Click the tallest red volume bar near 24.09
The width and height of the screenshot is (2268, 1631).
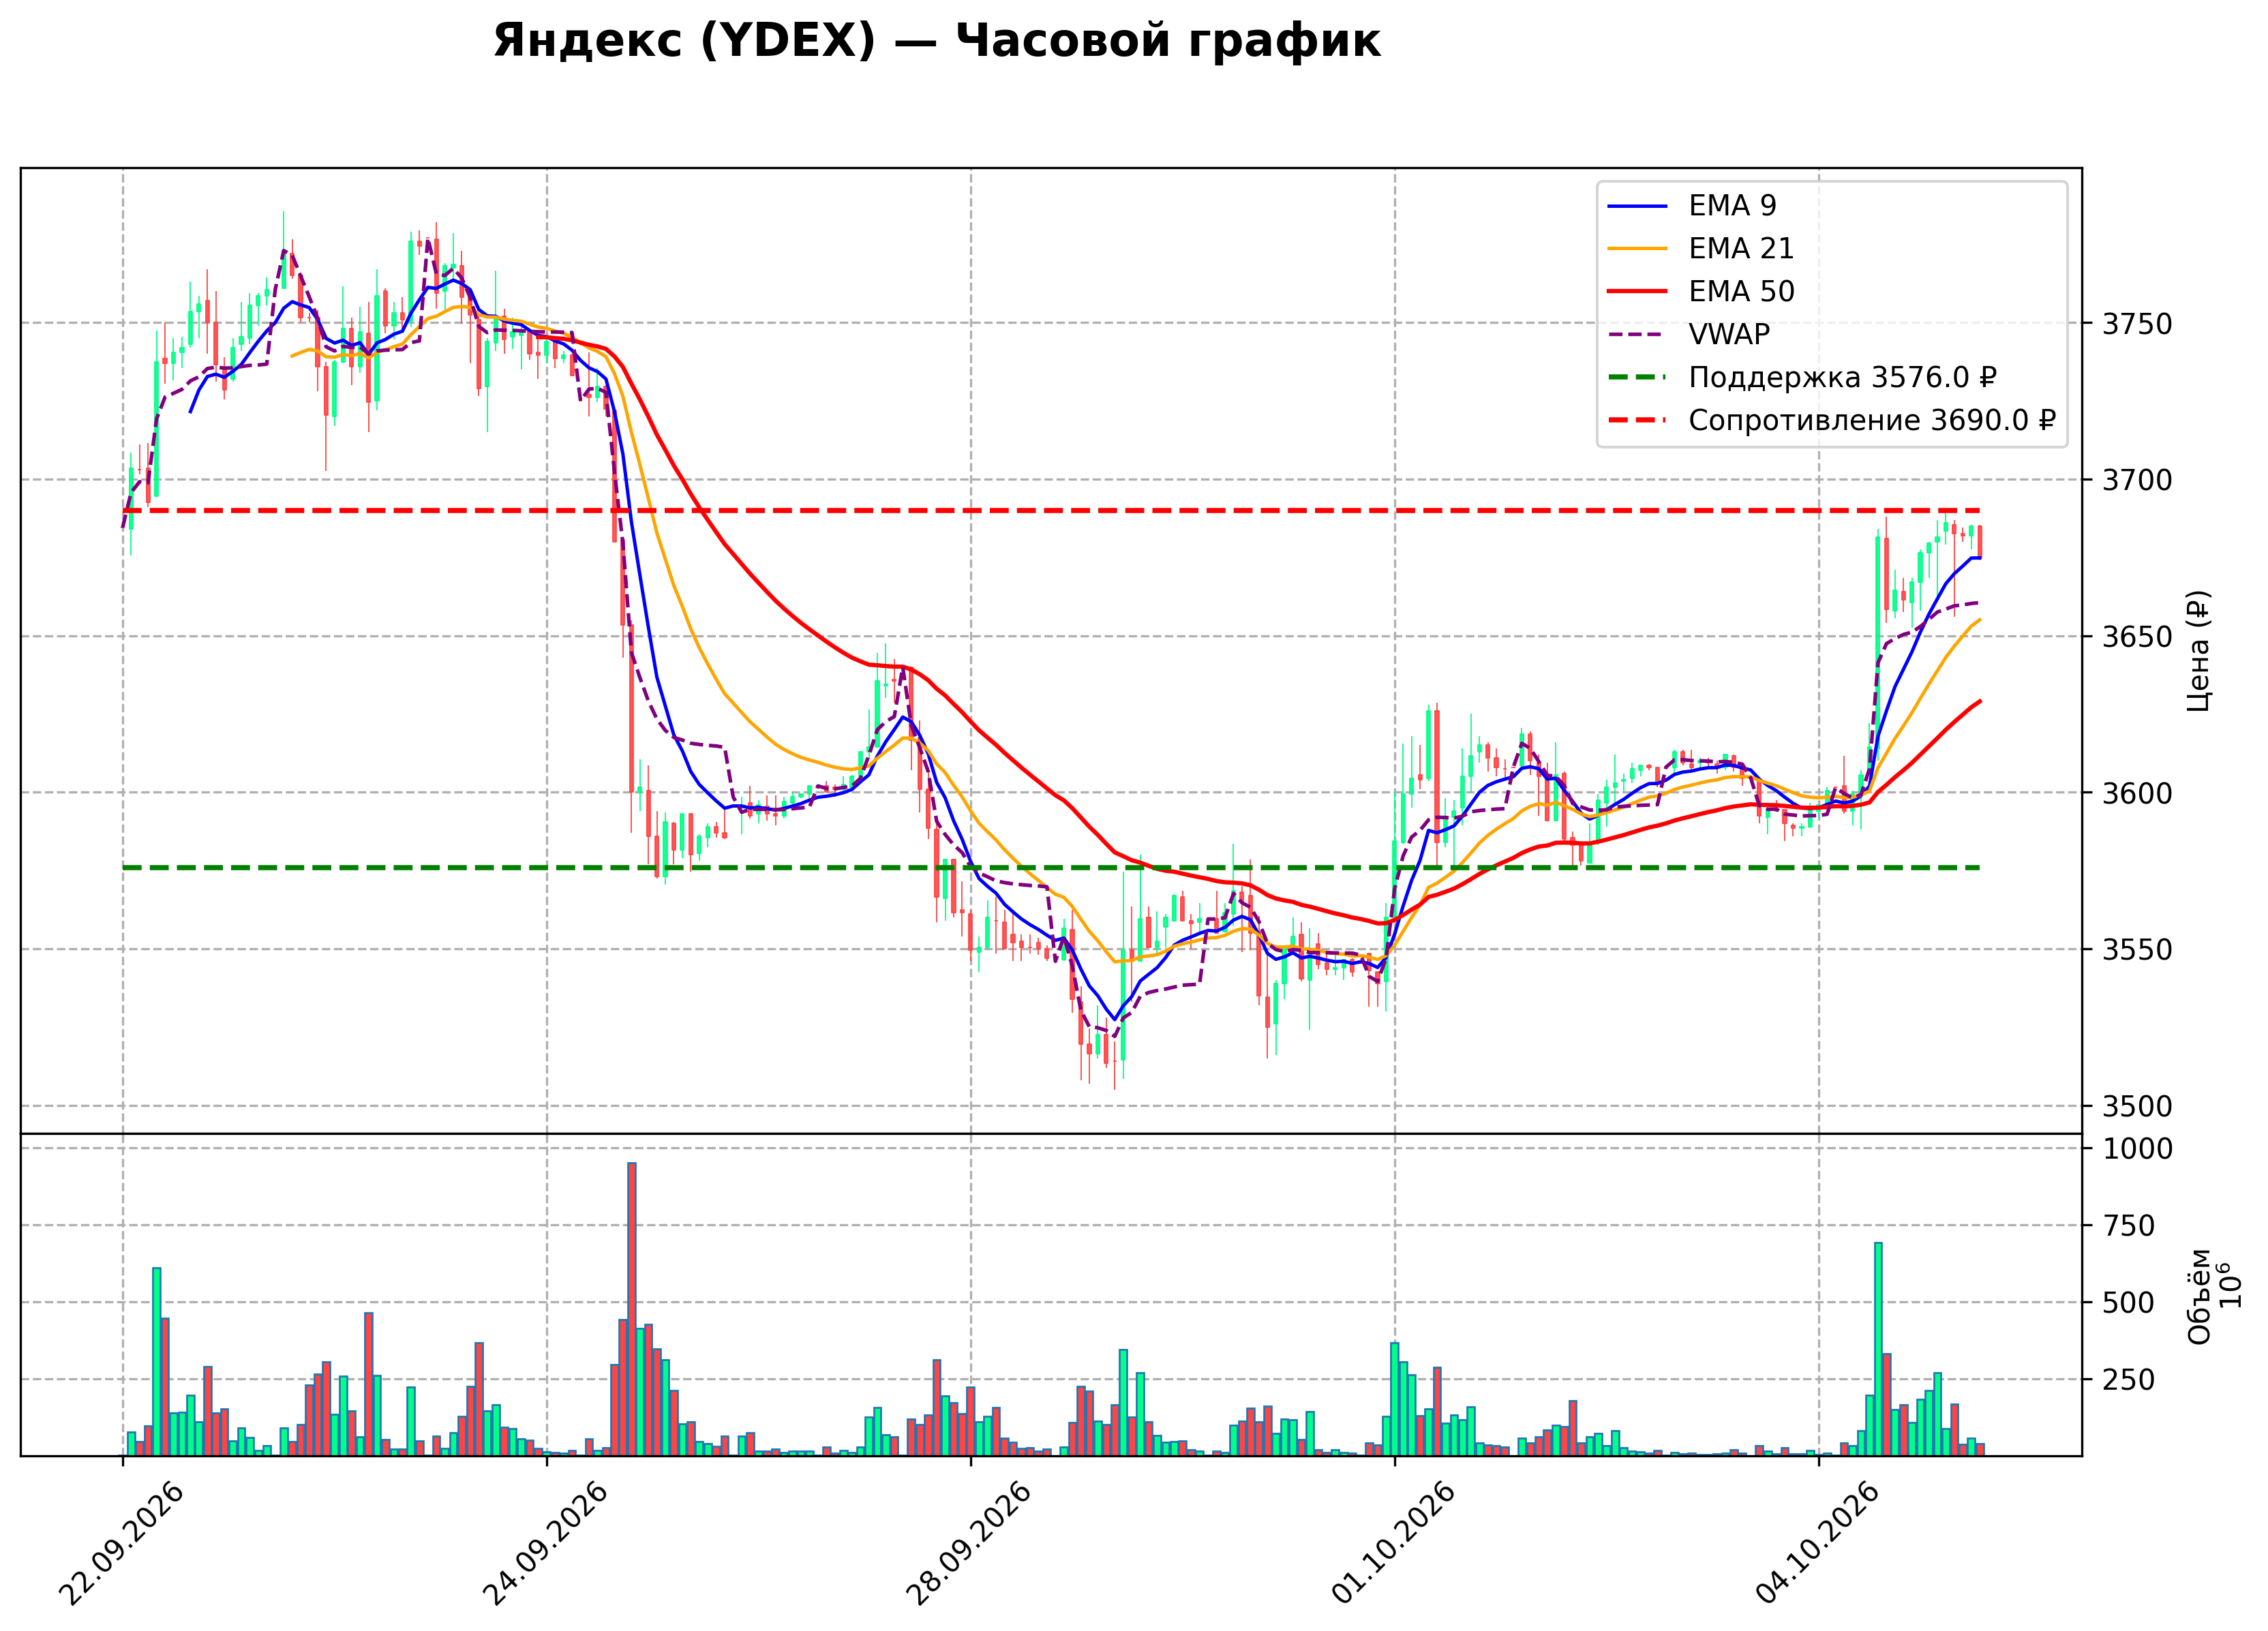[632, 1309]
